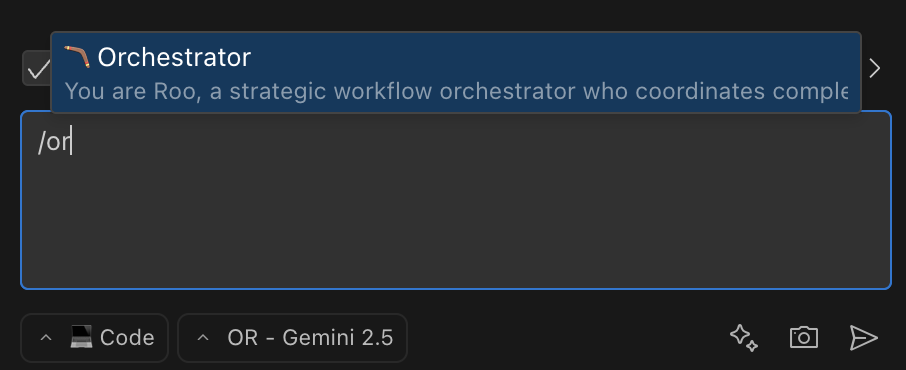Click the up caret beside OR - Gemini 2.5
The image size is (906, 370).
[x=203, y=338]
